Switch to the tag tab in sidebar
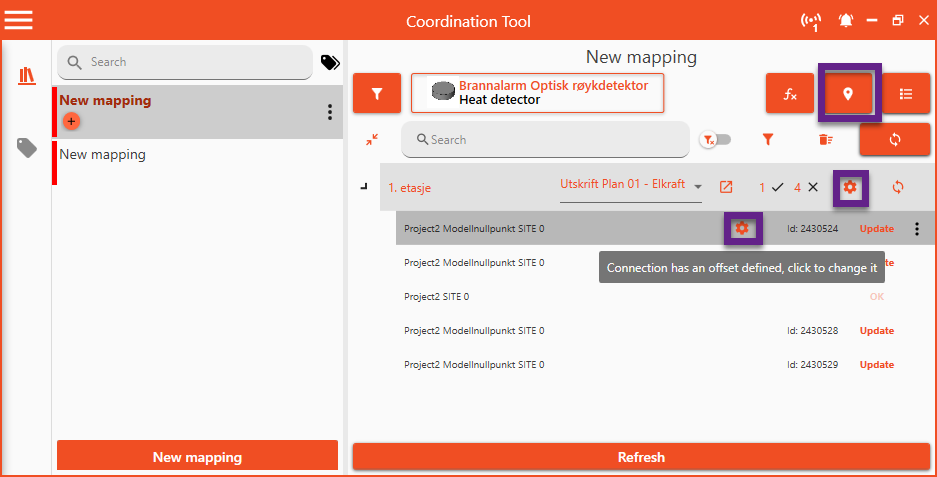 pyautogui.click(x=27, y=148)
